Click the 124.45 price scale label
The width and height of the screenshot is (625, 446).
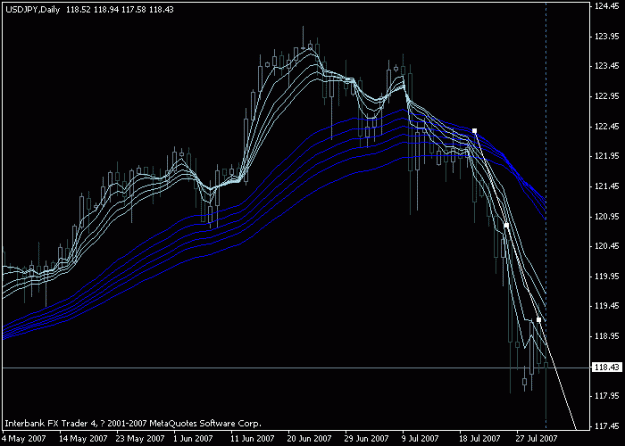click(x=606, y=7)
